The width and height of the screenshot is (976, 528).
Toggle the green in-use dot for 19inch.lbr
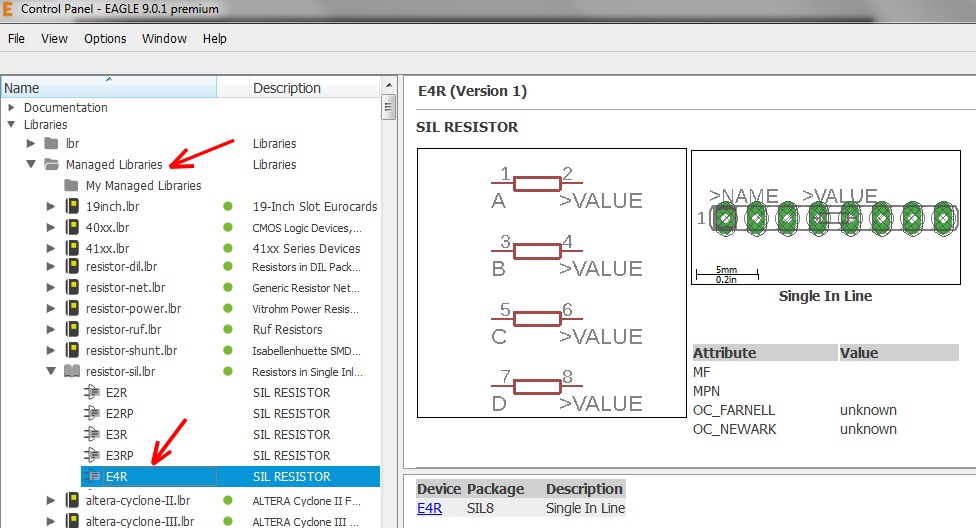coord(228,206)
